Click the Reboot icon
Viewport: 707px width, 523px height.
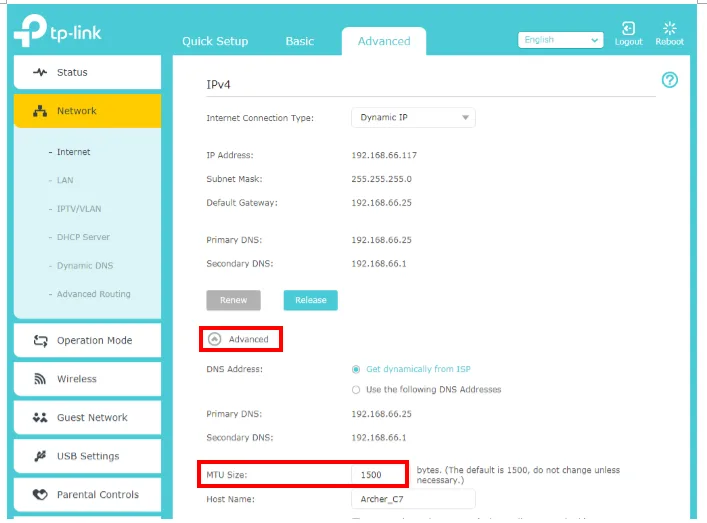670,28
